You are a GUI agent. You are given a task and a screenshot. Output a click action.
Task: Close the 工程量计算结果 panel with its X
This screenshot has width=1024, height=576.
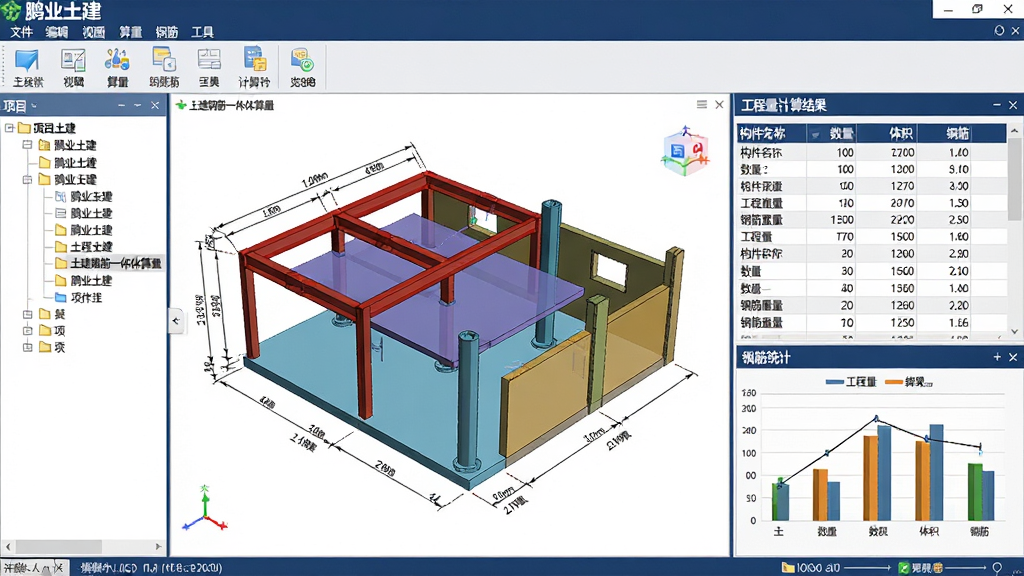[1013, 104]
